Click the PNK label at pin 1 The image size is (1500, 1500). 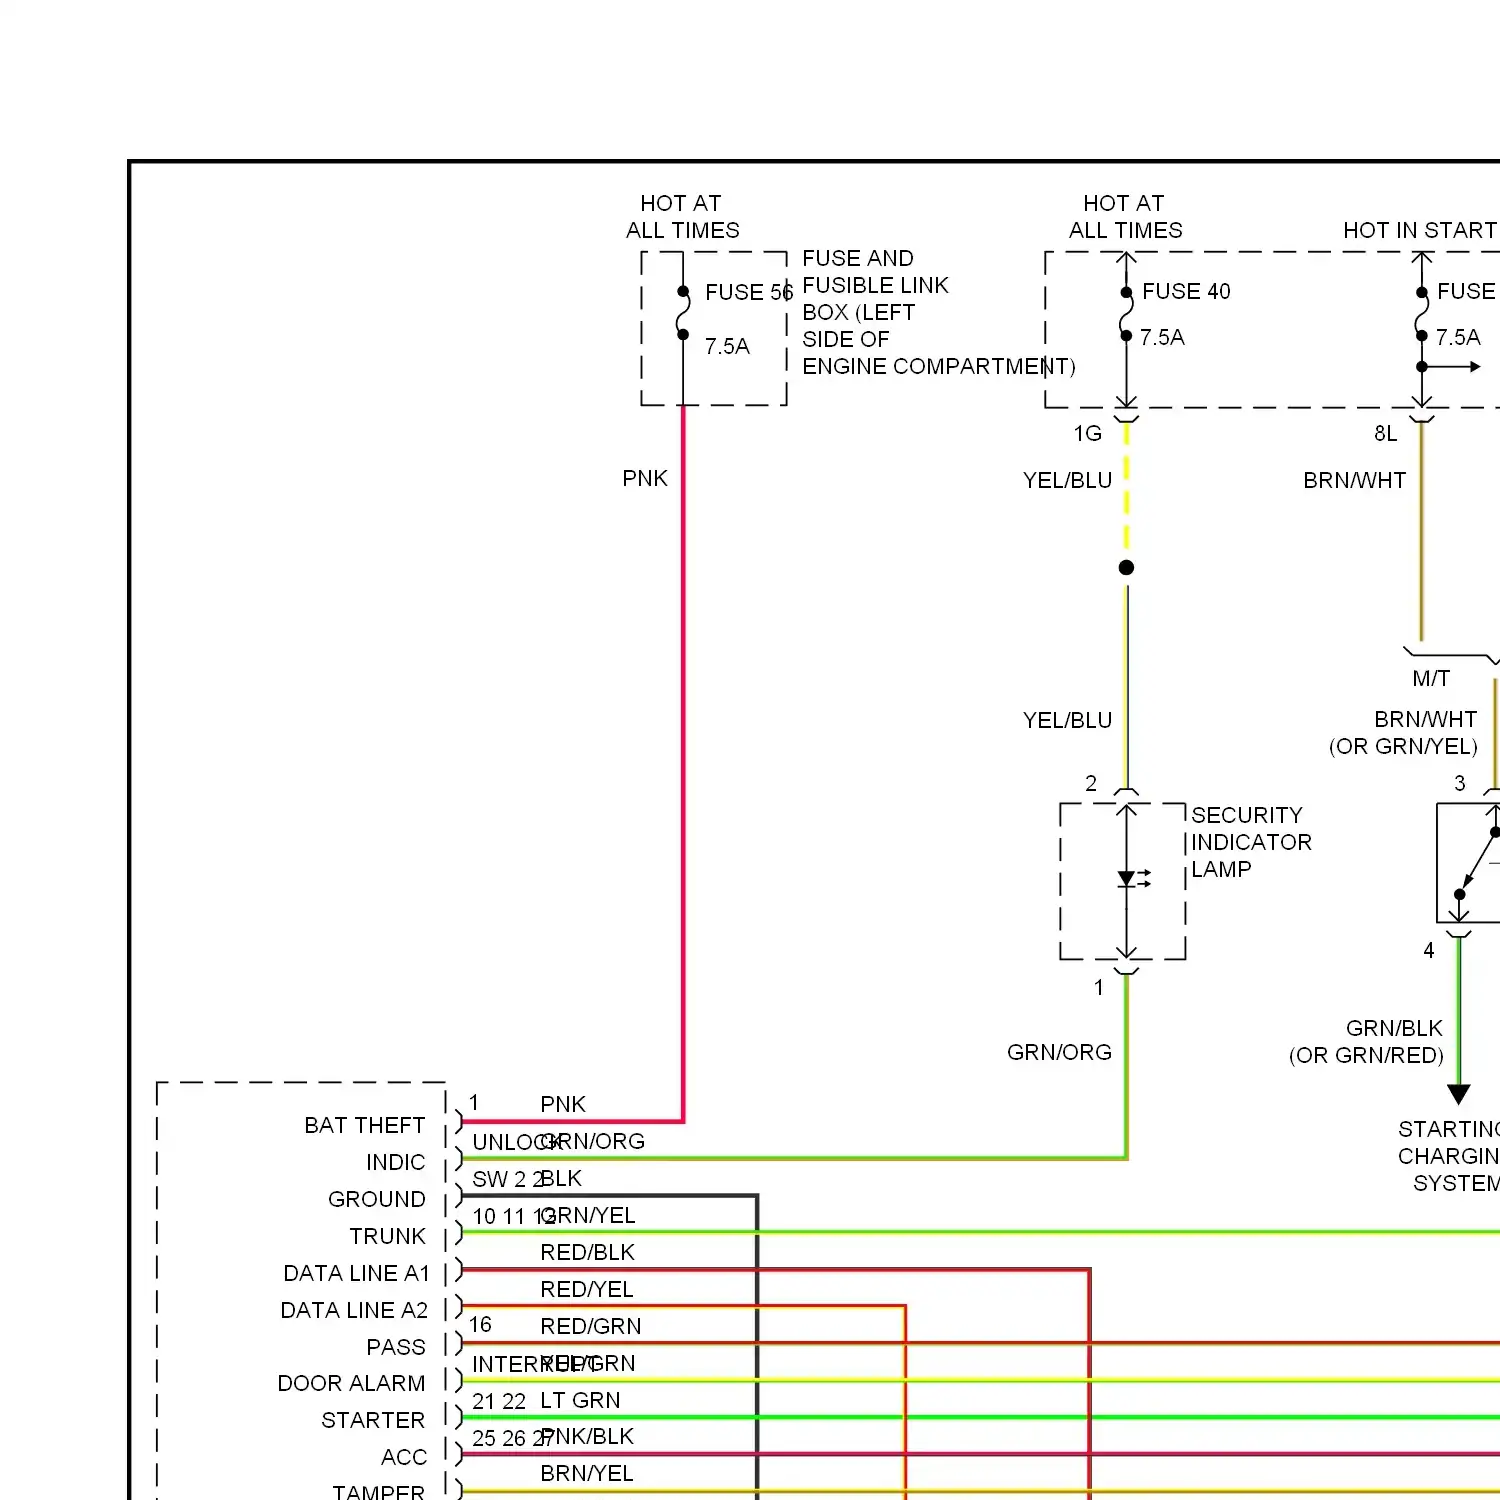[x=563, y=1104]
